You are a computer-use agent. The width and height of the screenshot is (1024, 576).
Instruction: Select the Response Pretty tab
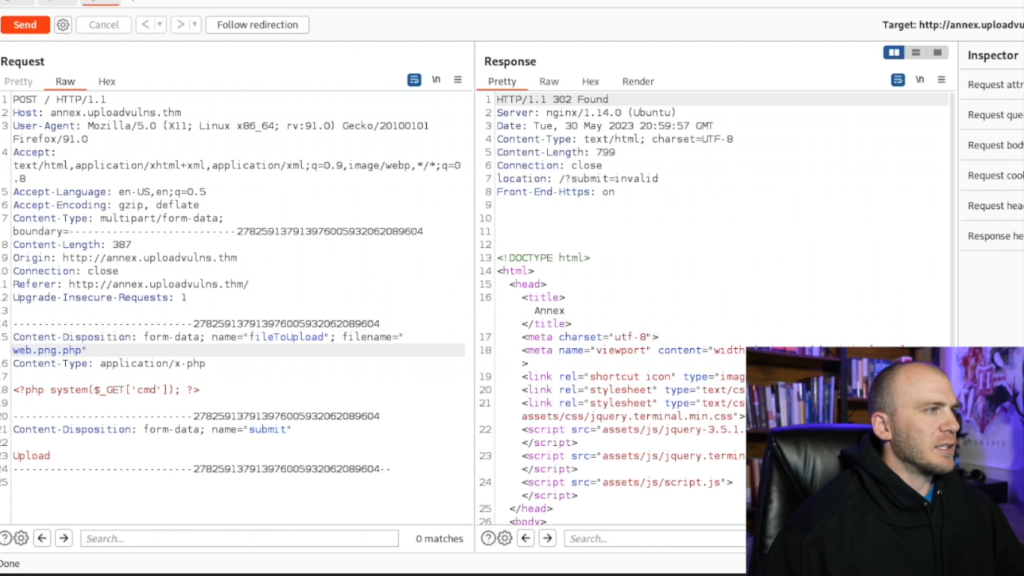tap(502, 82)
